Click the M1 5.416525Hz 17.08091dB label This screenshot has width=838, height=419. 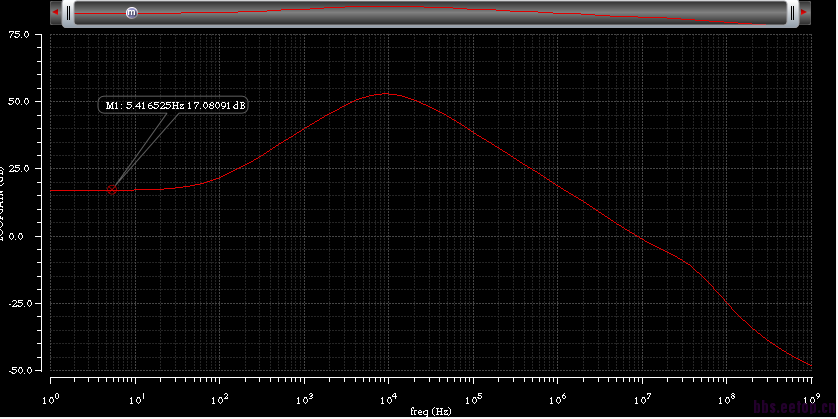174,105
